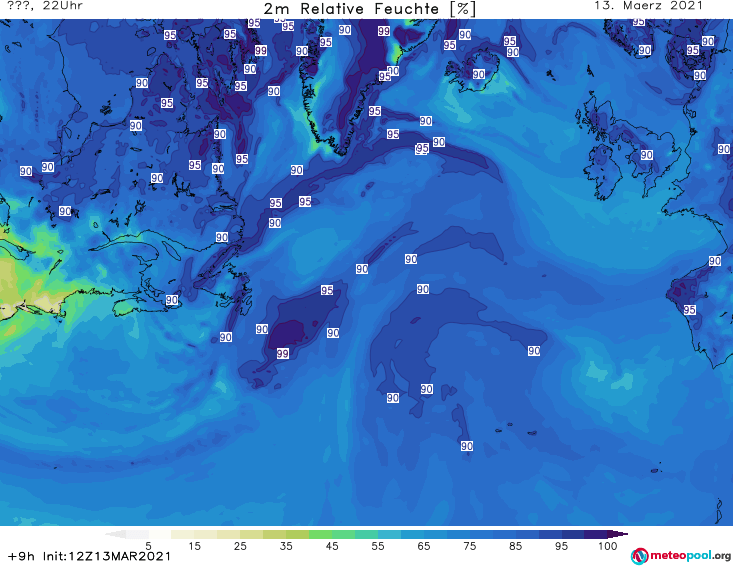
Task: Click the 90 contour label inside Iceland
Action: click(x=479, y=74)
